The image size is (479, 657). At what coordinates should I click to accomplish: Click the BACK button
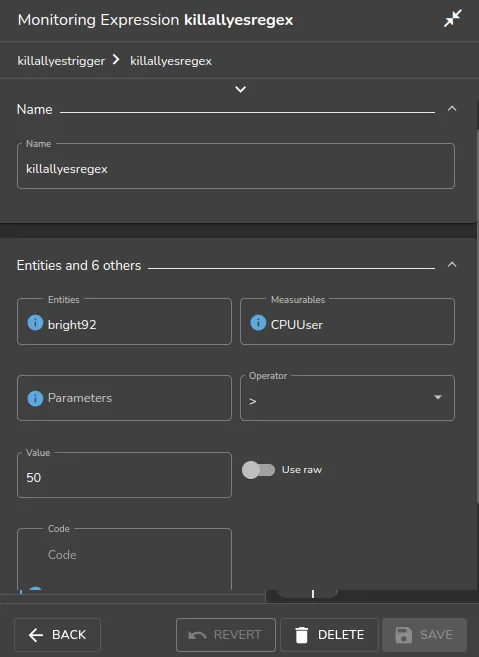point(57,635)
